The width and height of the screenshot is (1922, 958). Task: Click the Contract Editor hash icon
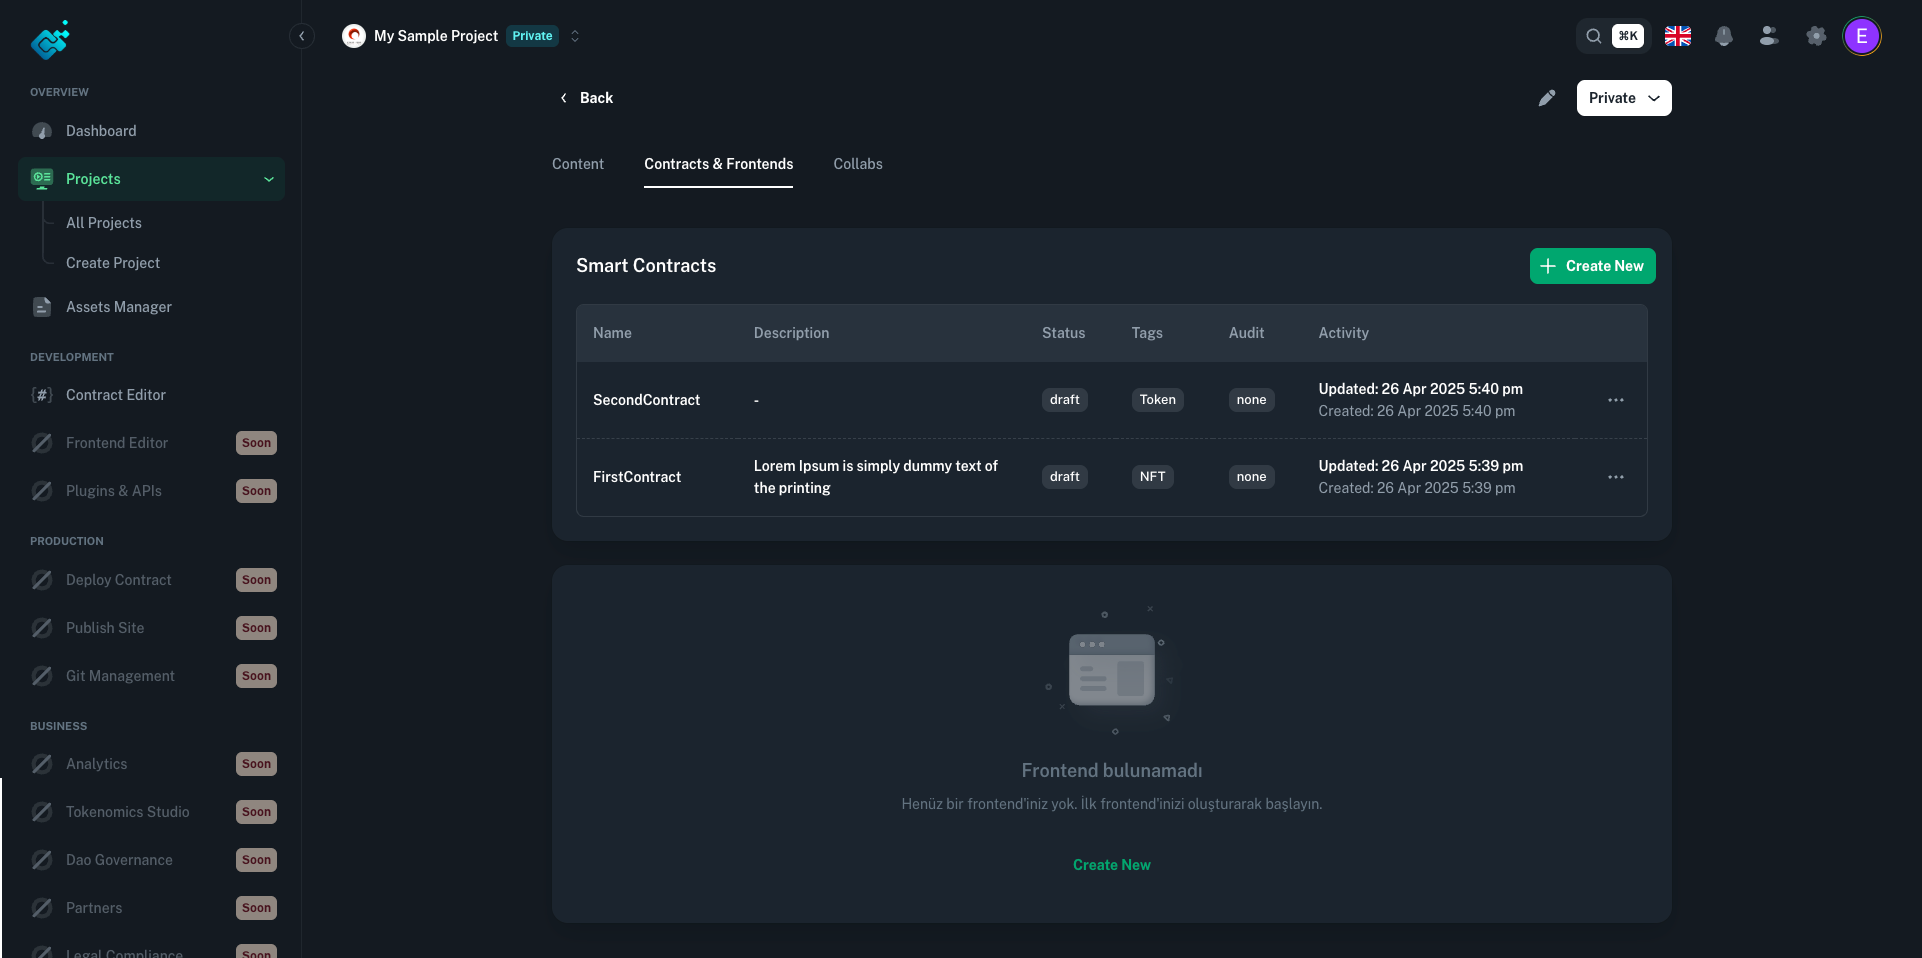pyautogui.click(x=42, y=395)
